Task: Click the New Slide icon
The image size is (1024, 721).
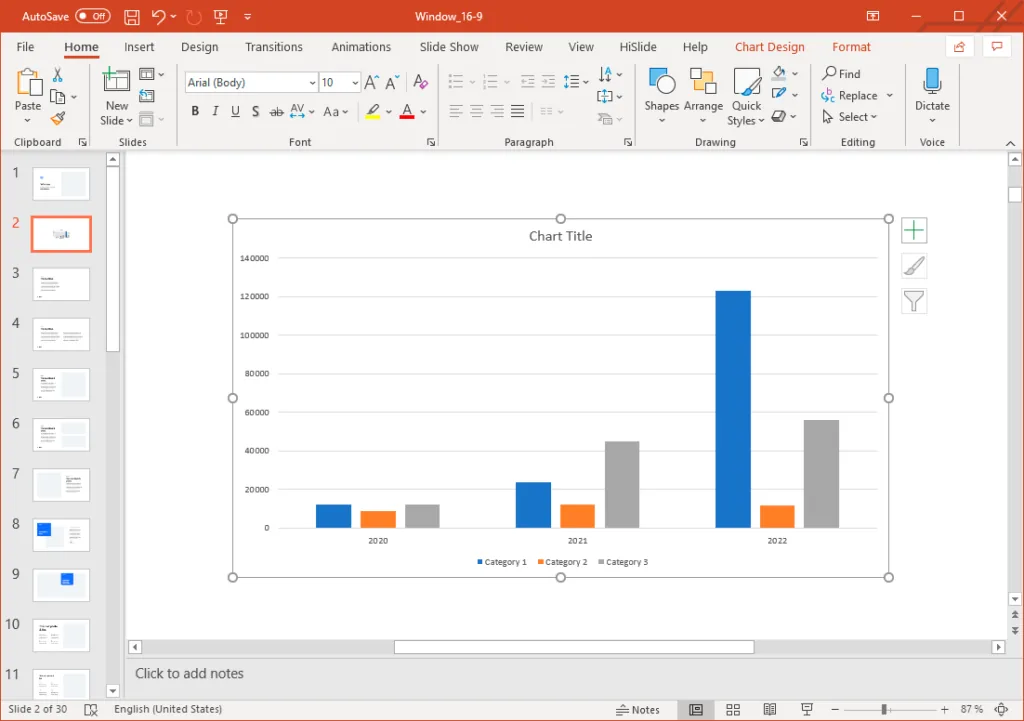Action: 116,80
